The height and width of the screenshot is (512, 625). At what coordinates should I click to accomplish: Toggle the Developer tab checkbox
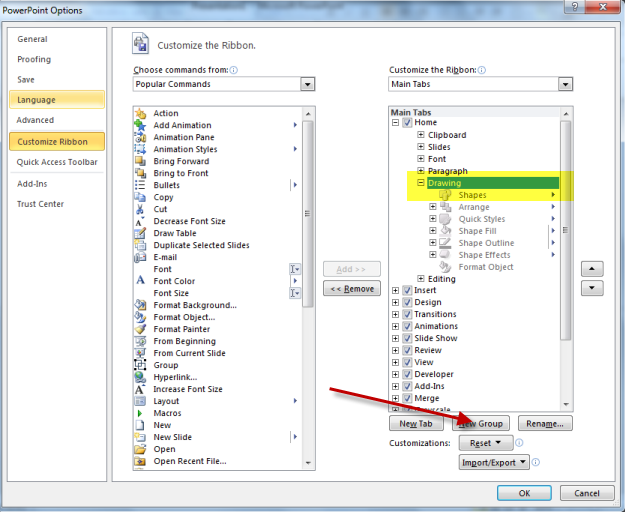407,374
